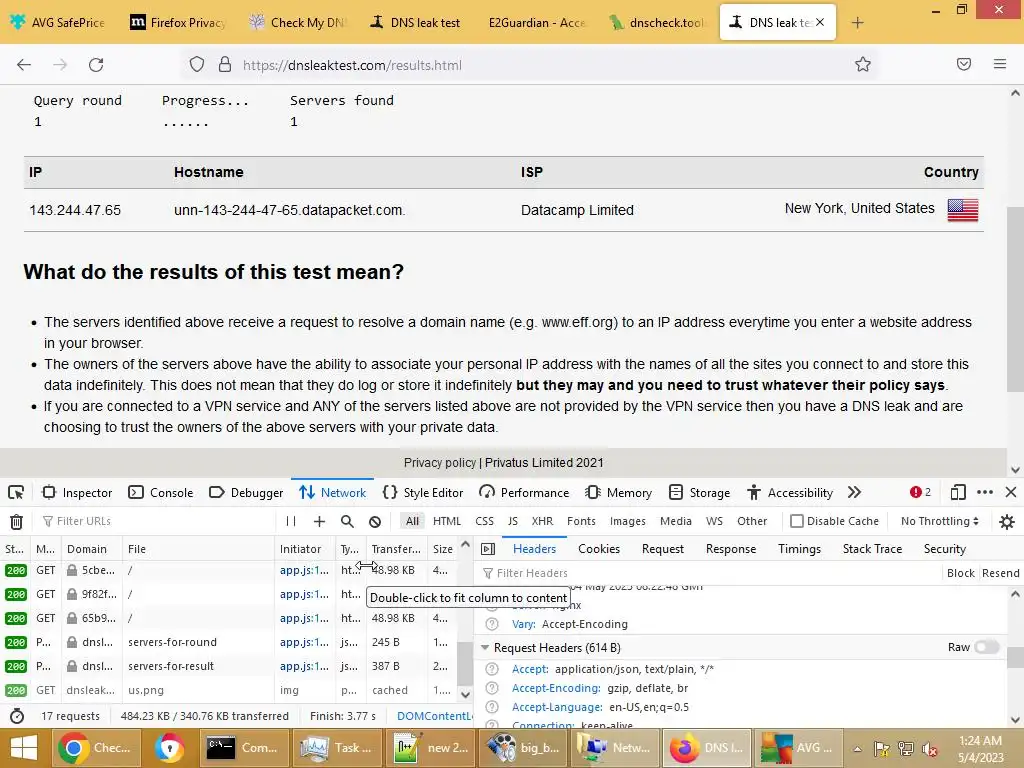Image resolution: width=1024 pixels, height=768 pixels.
Task: Select the us.png request row
Action: click(229, 690)
